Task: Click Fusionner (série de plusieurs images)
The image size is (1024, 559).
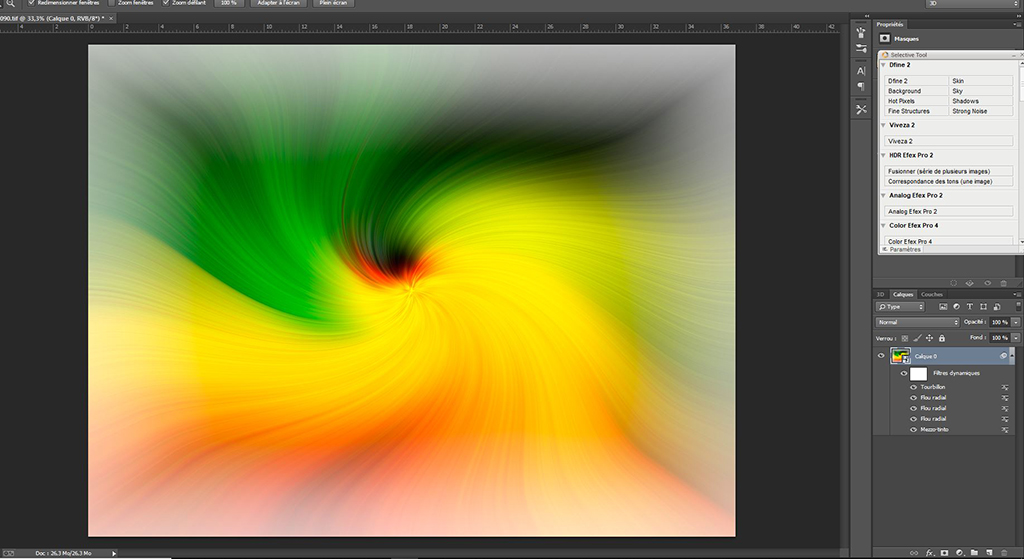Action: pos(949,171)
